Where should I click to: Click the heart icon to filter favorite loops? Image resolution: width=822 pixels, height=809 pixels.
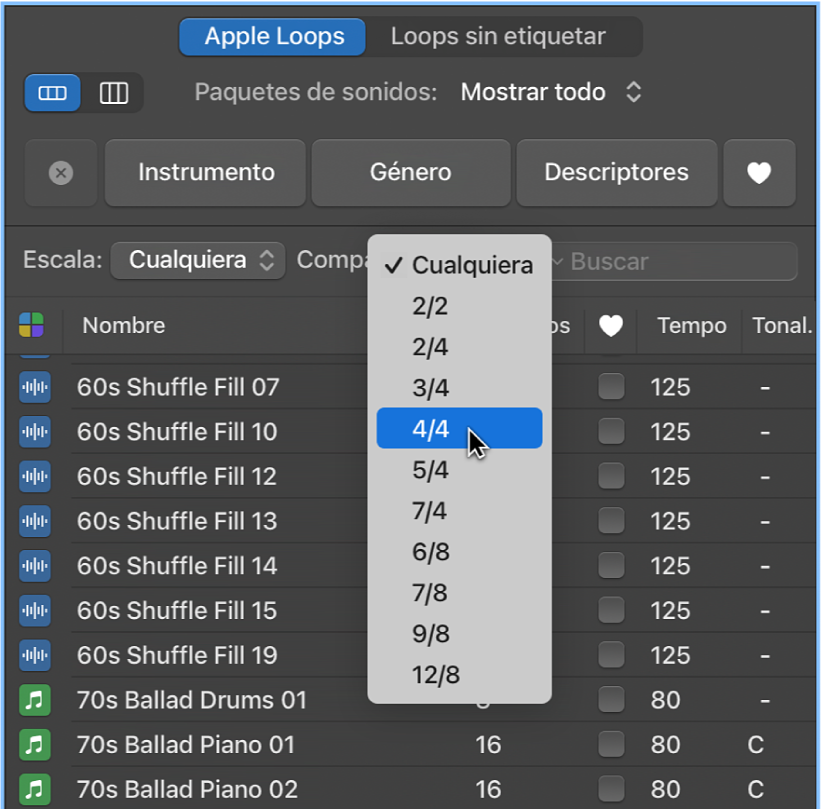click(x=759, y=172)
